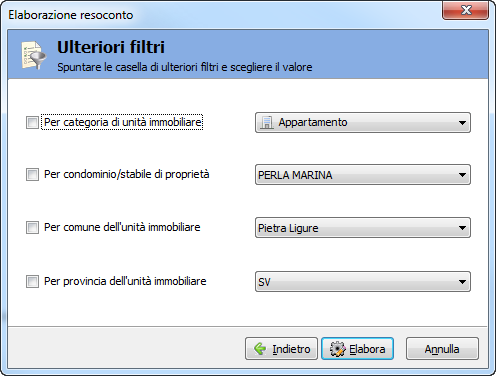This screenshot has height=376, width=496.
Task: Click the Ulteriori filtri heading
Action: 111,47
